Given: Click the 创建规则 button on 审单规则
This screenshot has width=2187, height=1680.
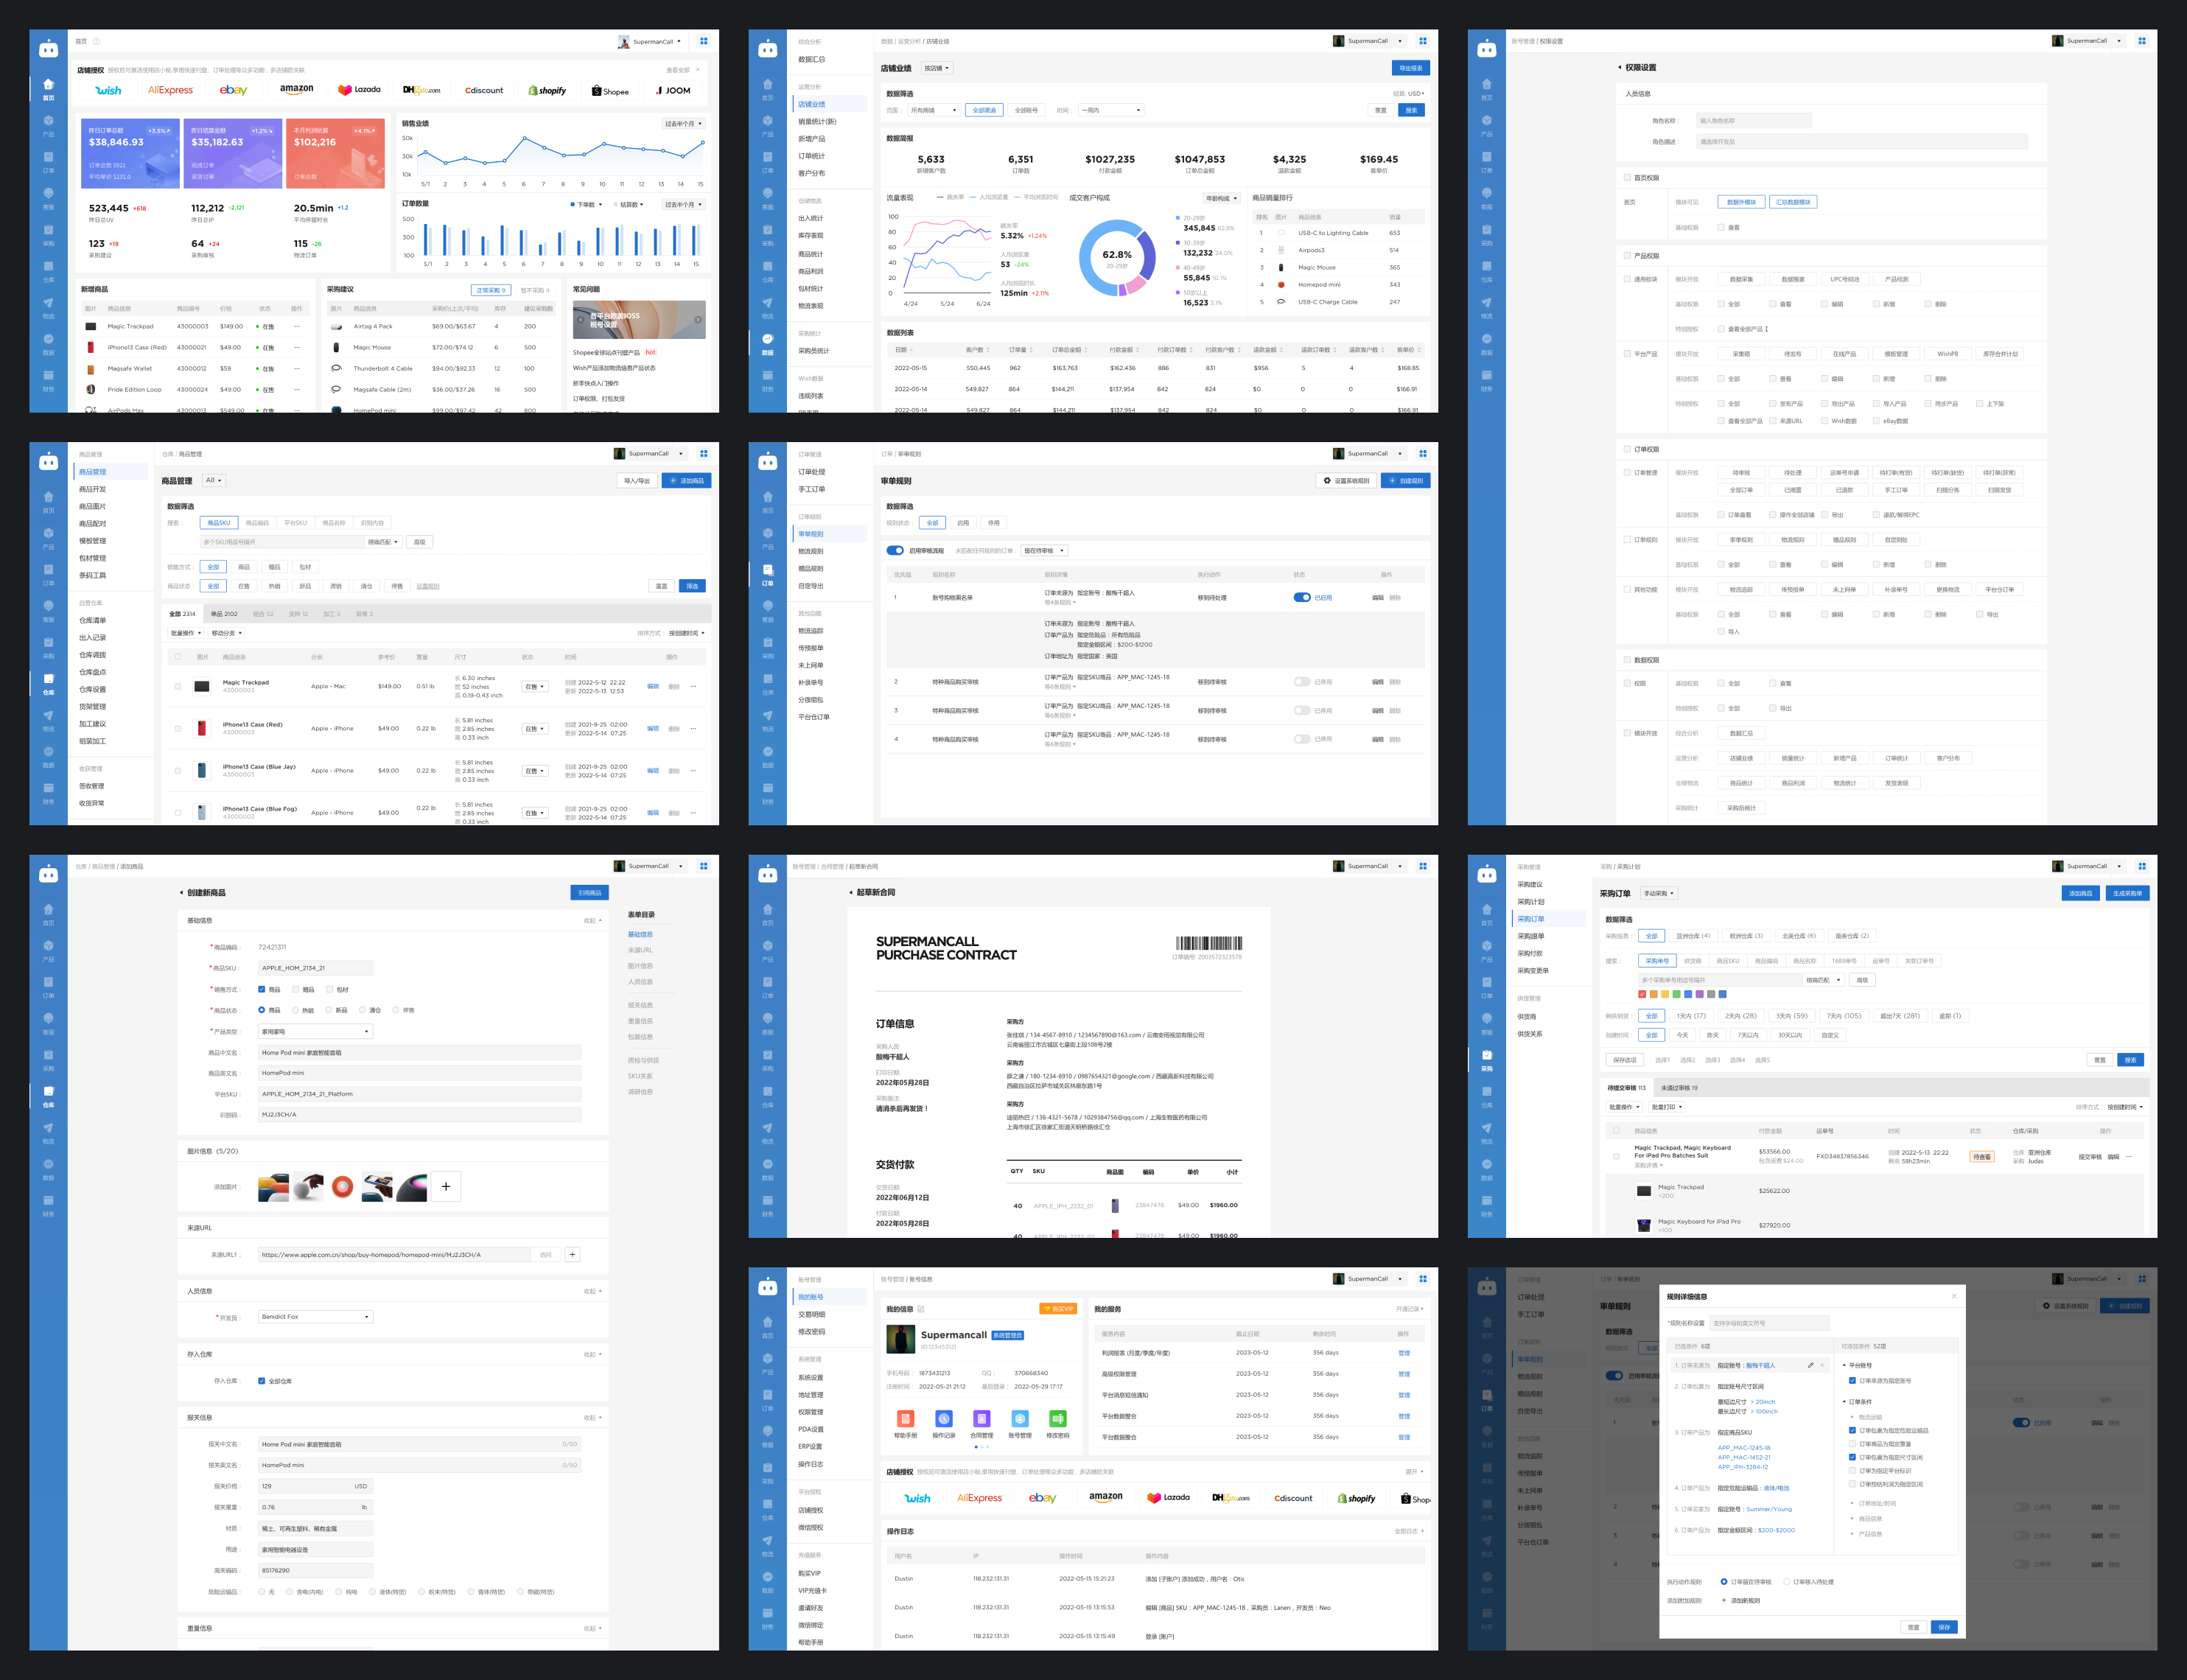Looking at the screenshot, I should (x=1405, y=480).
